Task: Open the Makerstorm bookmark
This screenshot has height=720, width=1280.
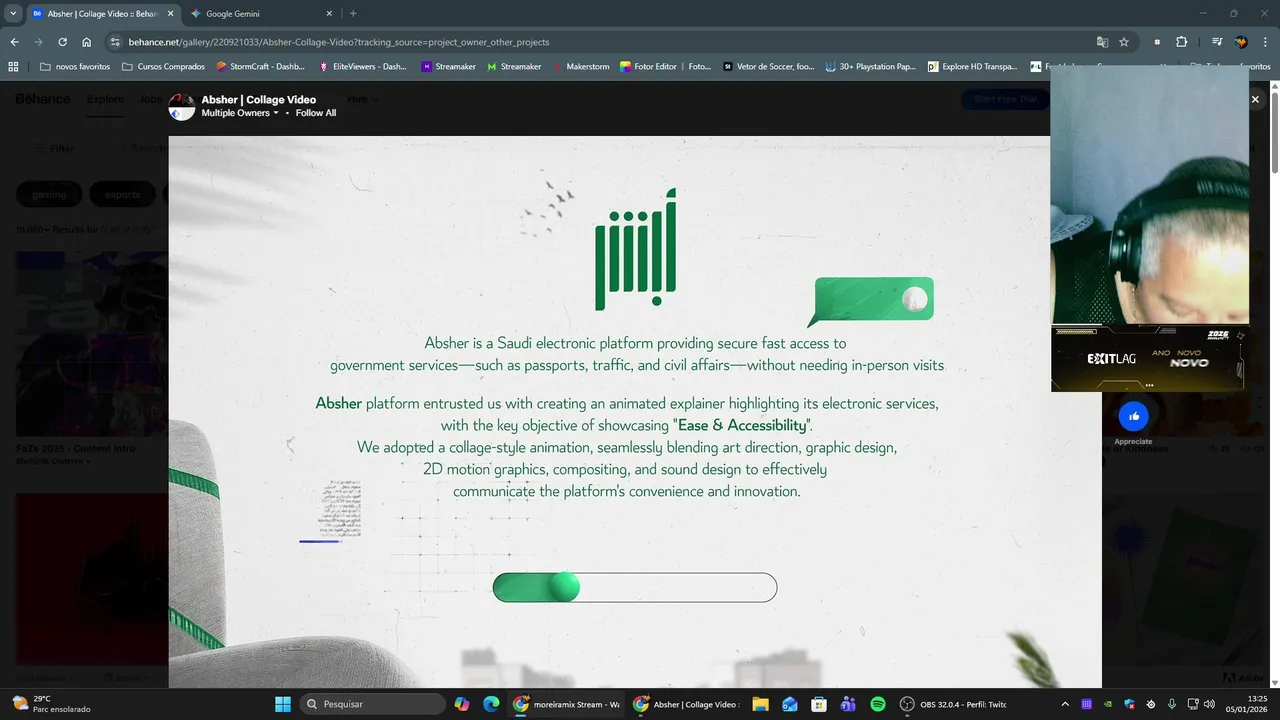Action: point(580,67)
